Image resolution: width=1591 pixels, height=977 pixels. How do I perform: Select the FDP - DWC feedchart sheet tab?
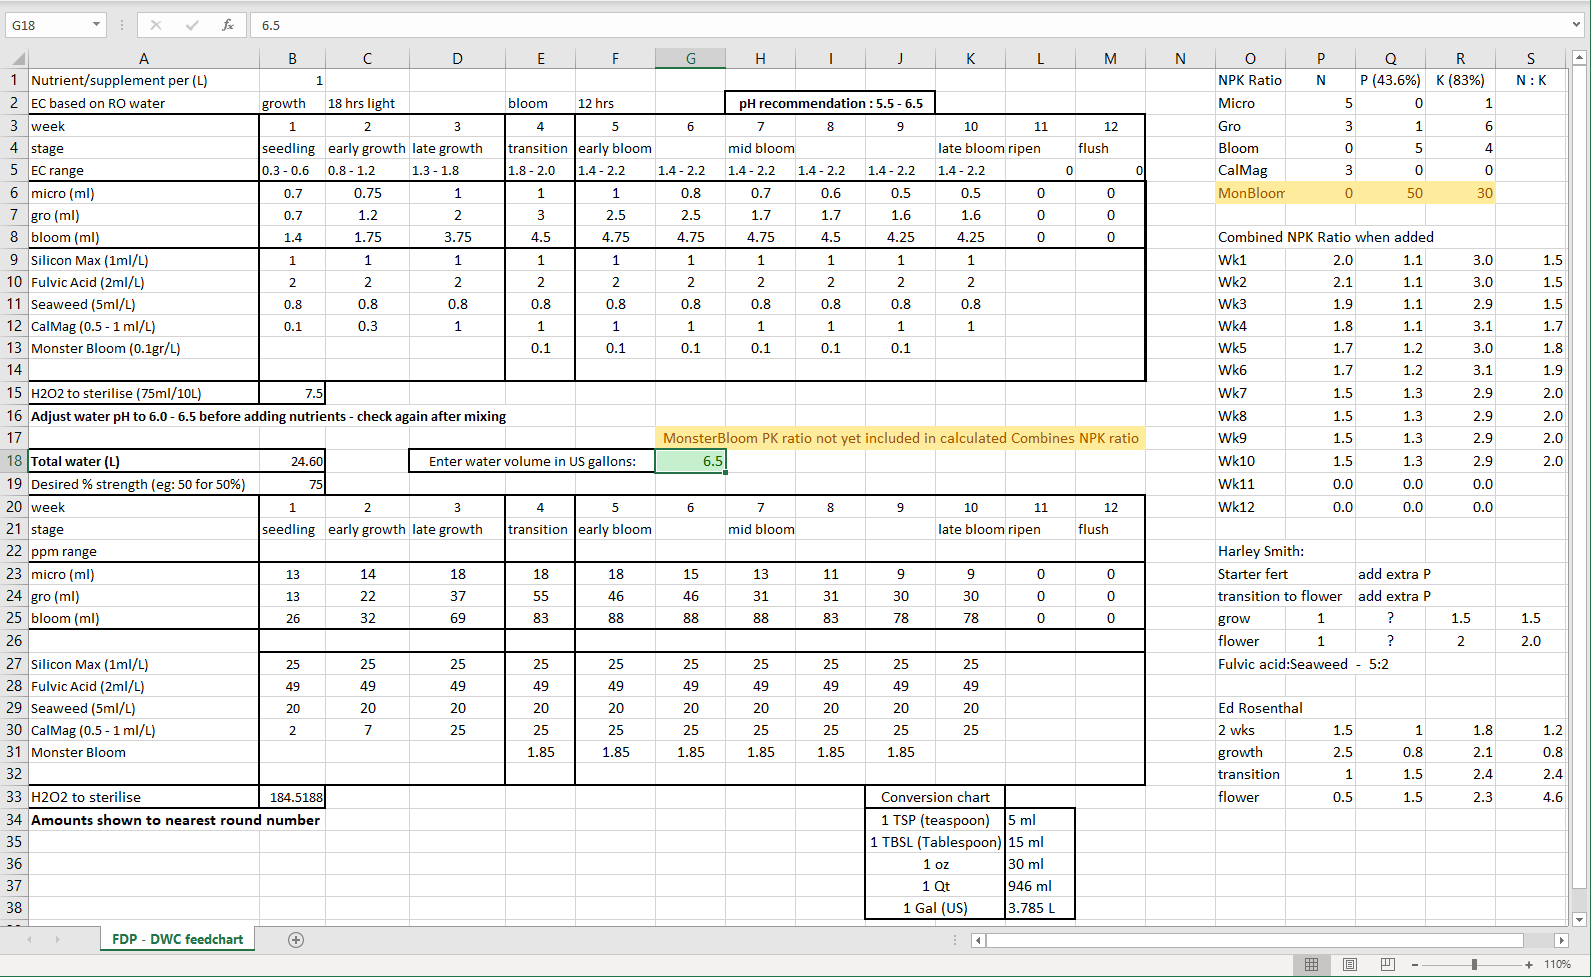pos(177,939)
